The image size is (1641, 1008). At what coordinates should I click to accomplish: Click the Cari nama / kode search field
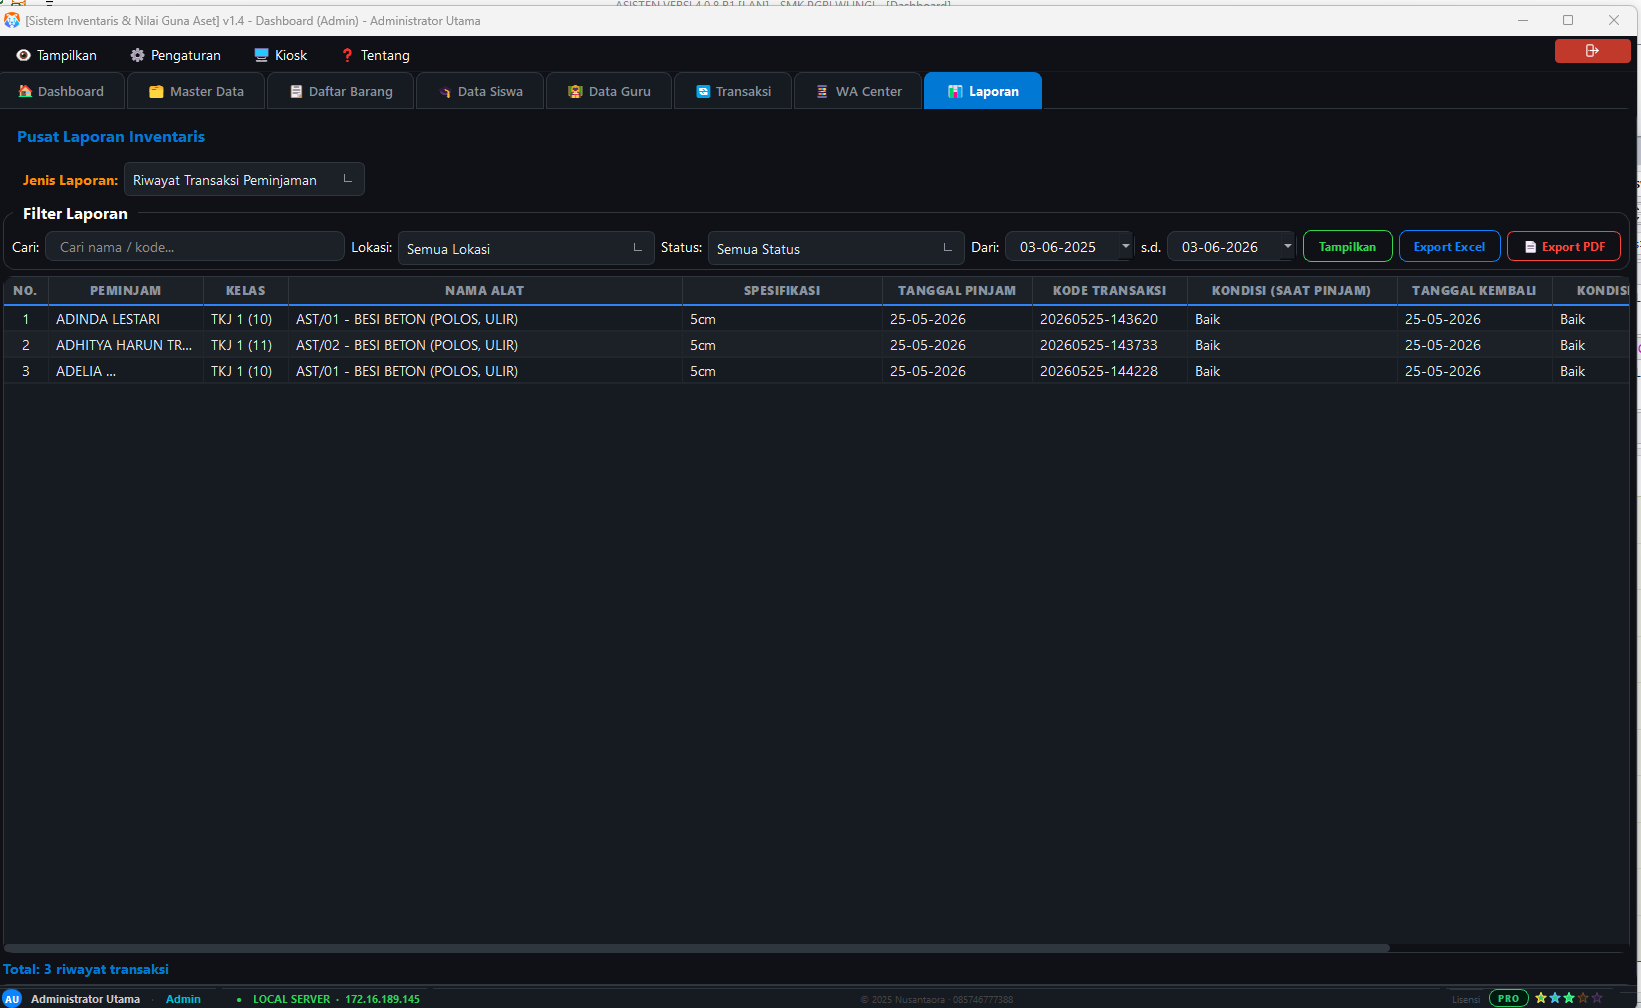[195, 247]
